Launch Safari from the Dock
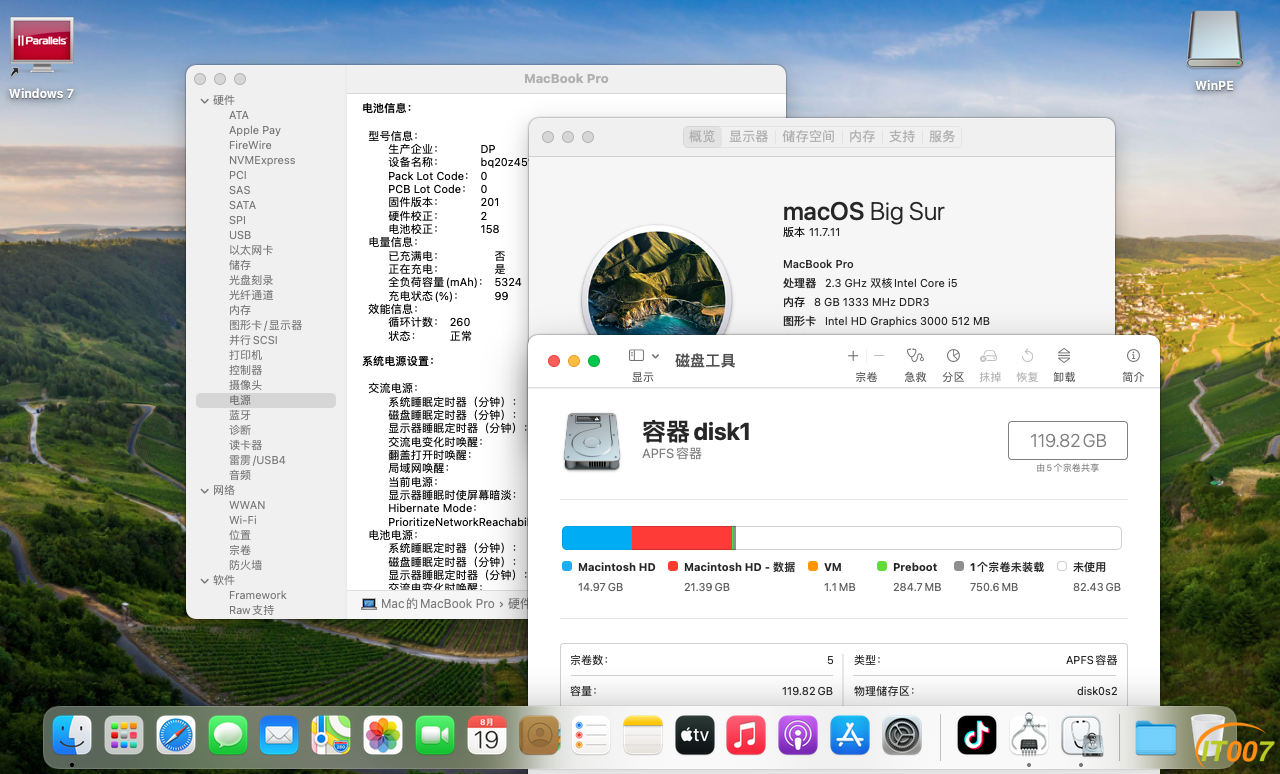This screenshot has width=1280, height=774. 176,736
